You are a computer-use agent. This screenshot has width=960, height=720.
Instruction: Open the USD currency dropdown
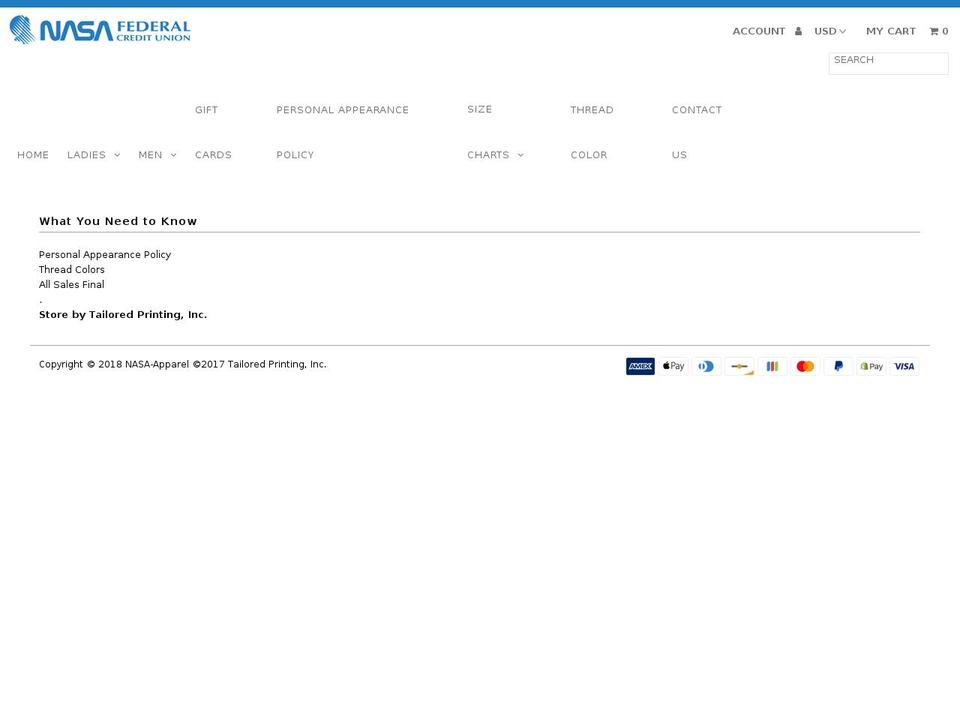point(830,31)
